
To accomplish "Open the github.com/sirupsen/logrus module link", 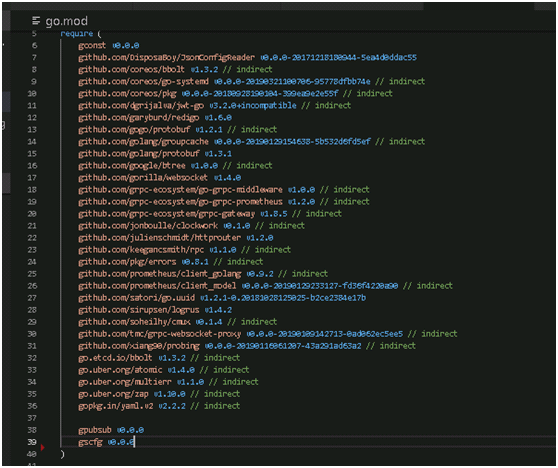I will coord(138,310).
